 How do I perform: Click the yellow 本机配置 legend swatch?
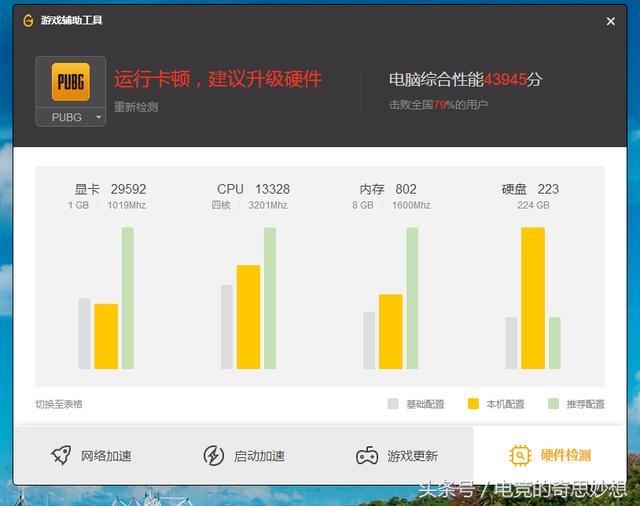(473, 404)
